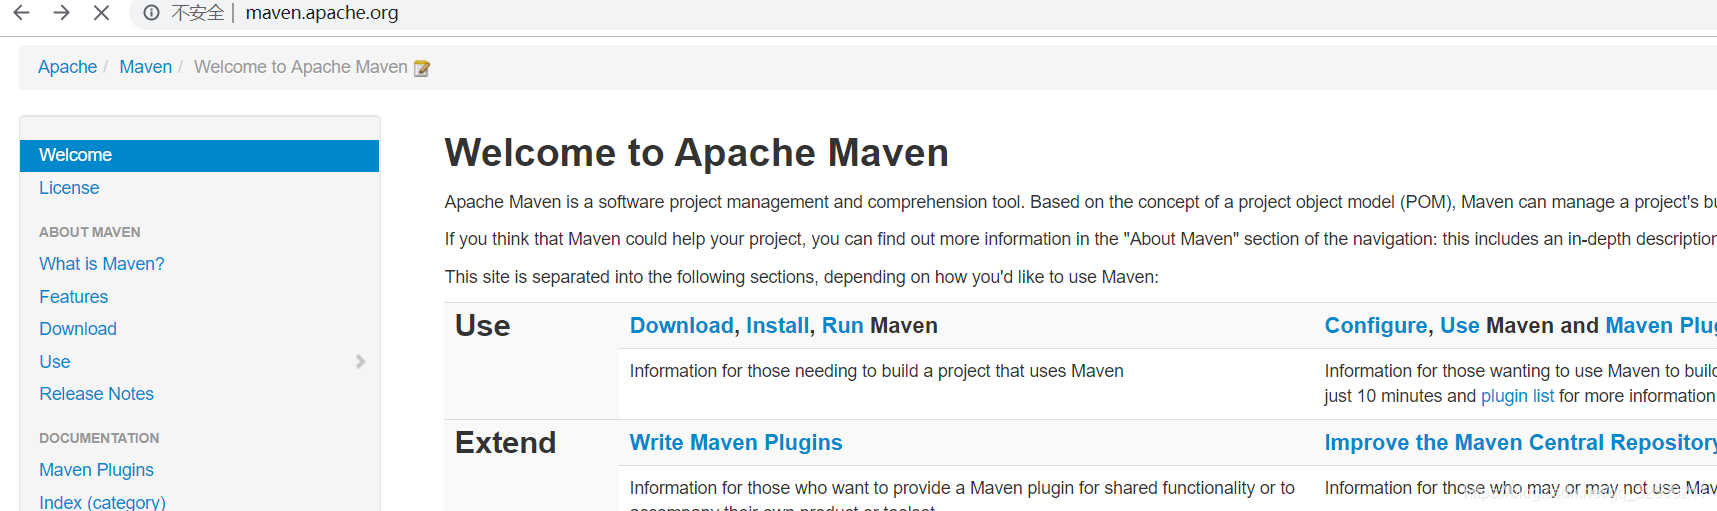Open Write Maven Plugins link
Image resolution: width=1717 pixels, height=511 pixels.
(x=736, y=443)
